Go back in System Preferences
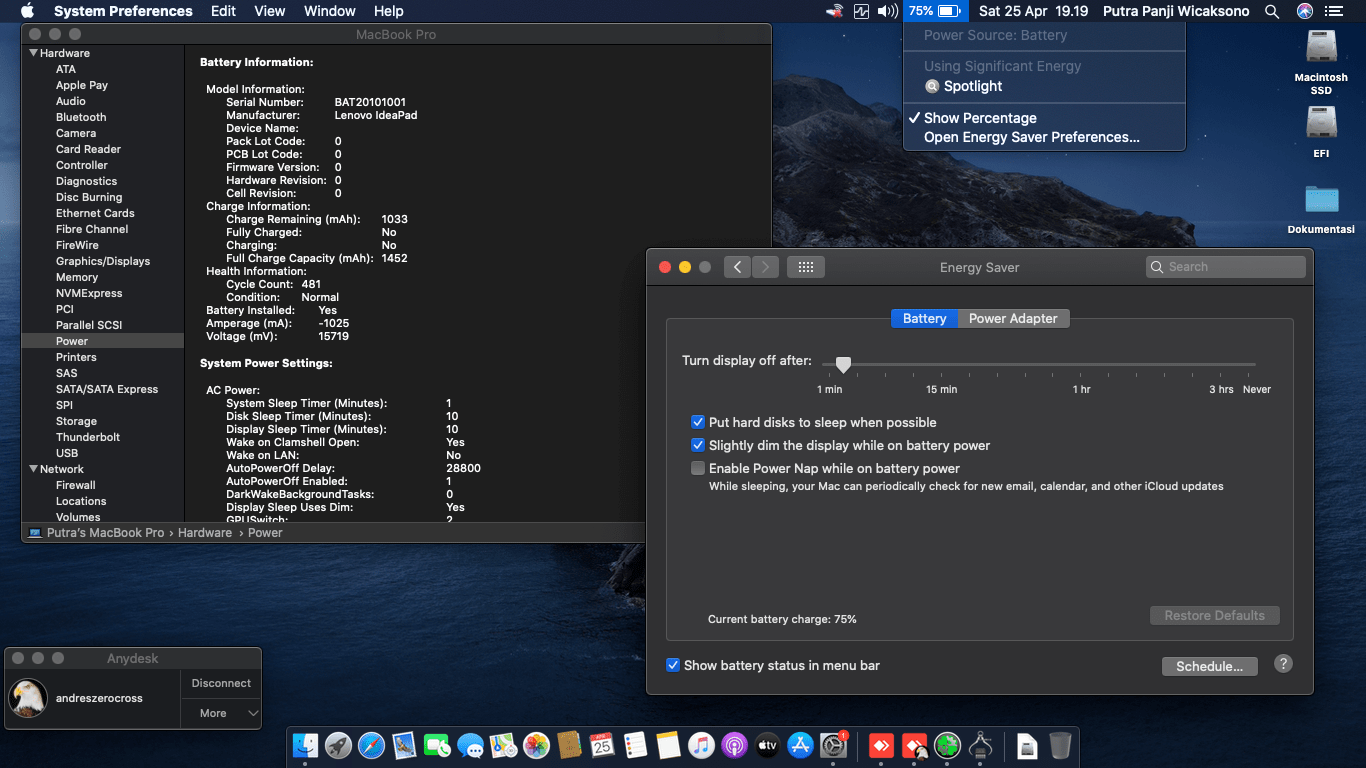 tap(737, 267)
